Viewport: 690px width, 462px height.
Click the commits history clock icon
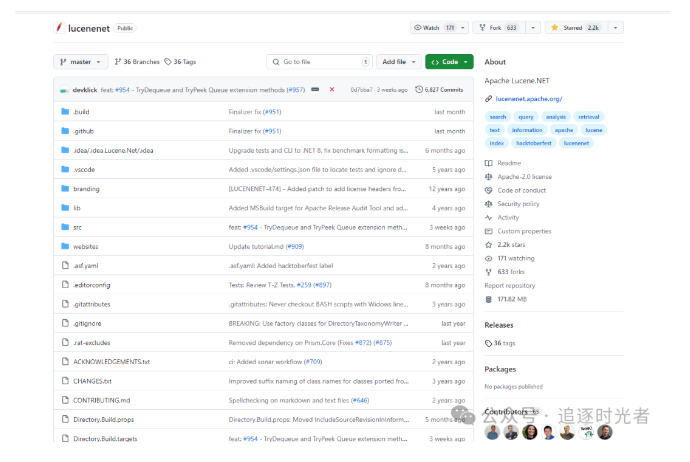point(419,89)
